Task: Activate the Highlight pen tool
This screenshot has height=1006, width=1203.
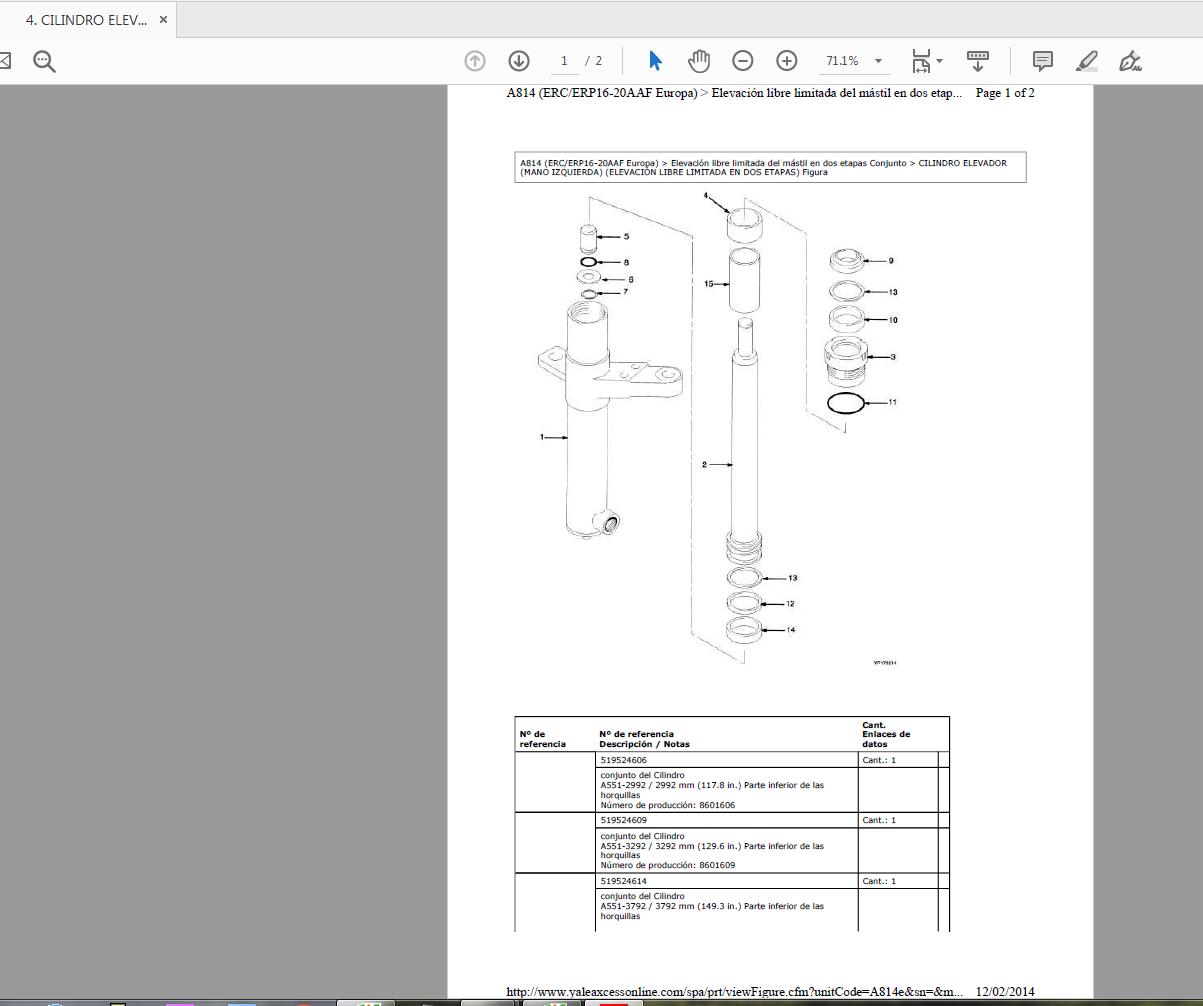Action: [1086, 61]
